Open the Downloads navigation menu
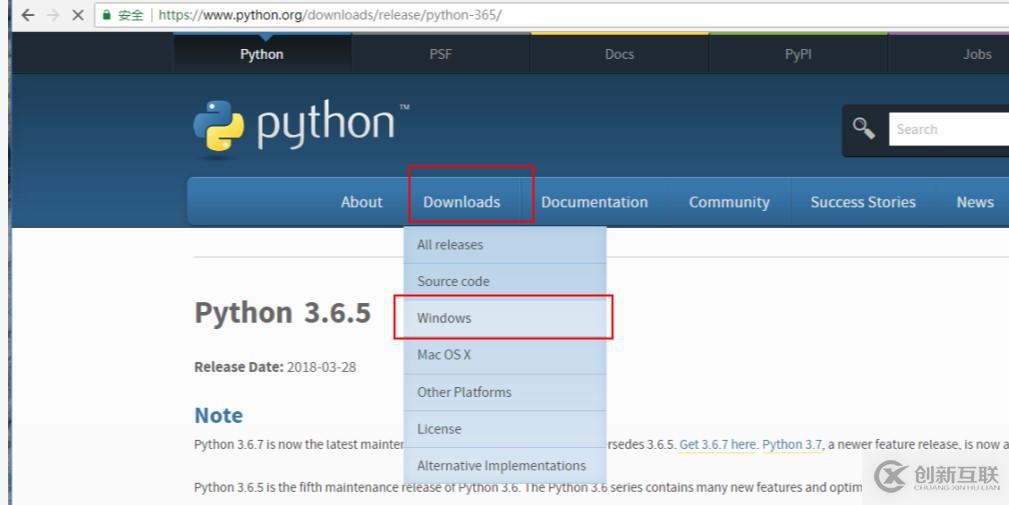Screen dimensions: 1009x505 [x=461, y=202]
